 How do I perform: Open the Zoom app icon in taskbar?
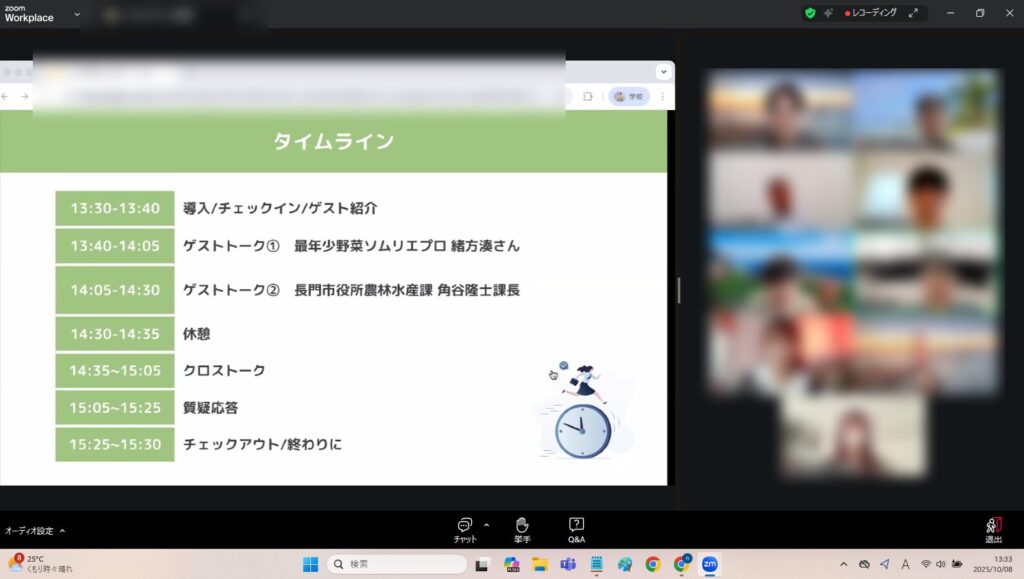[709, 564]
